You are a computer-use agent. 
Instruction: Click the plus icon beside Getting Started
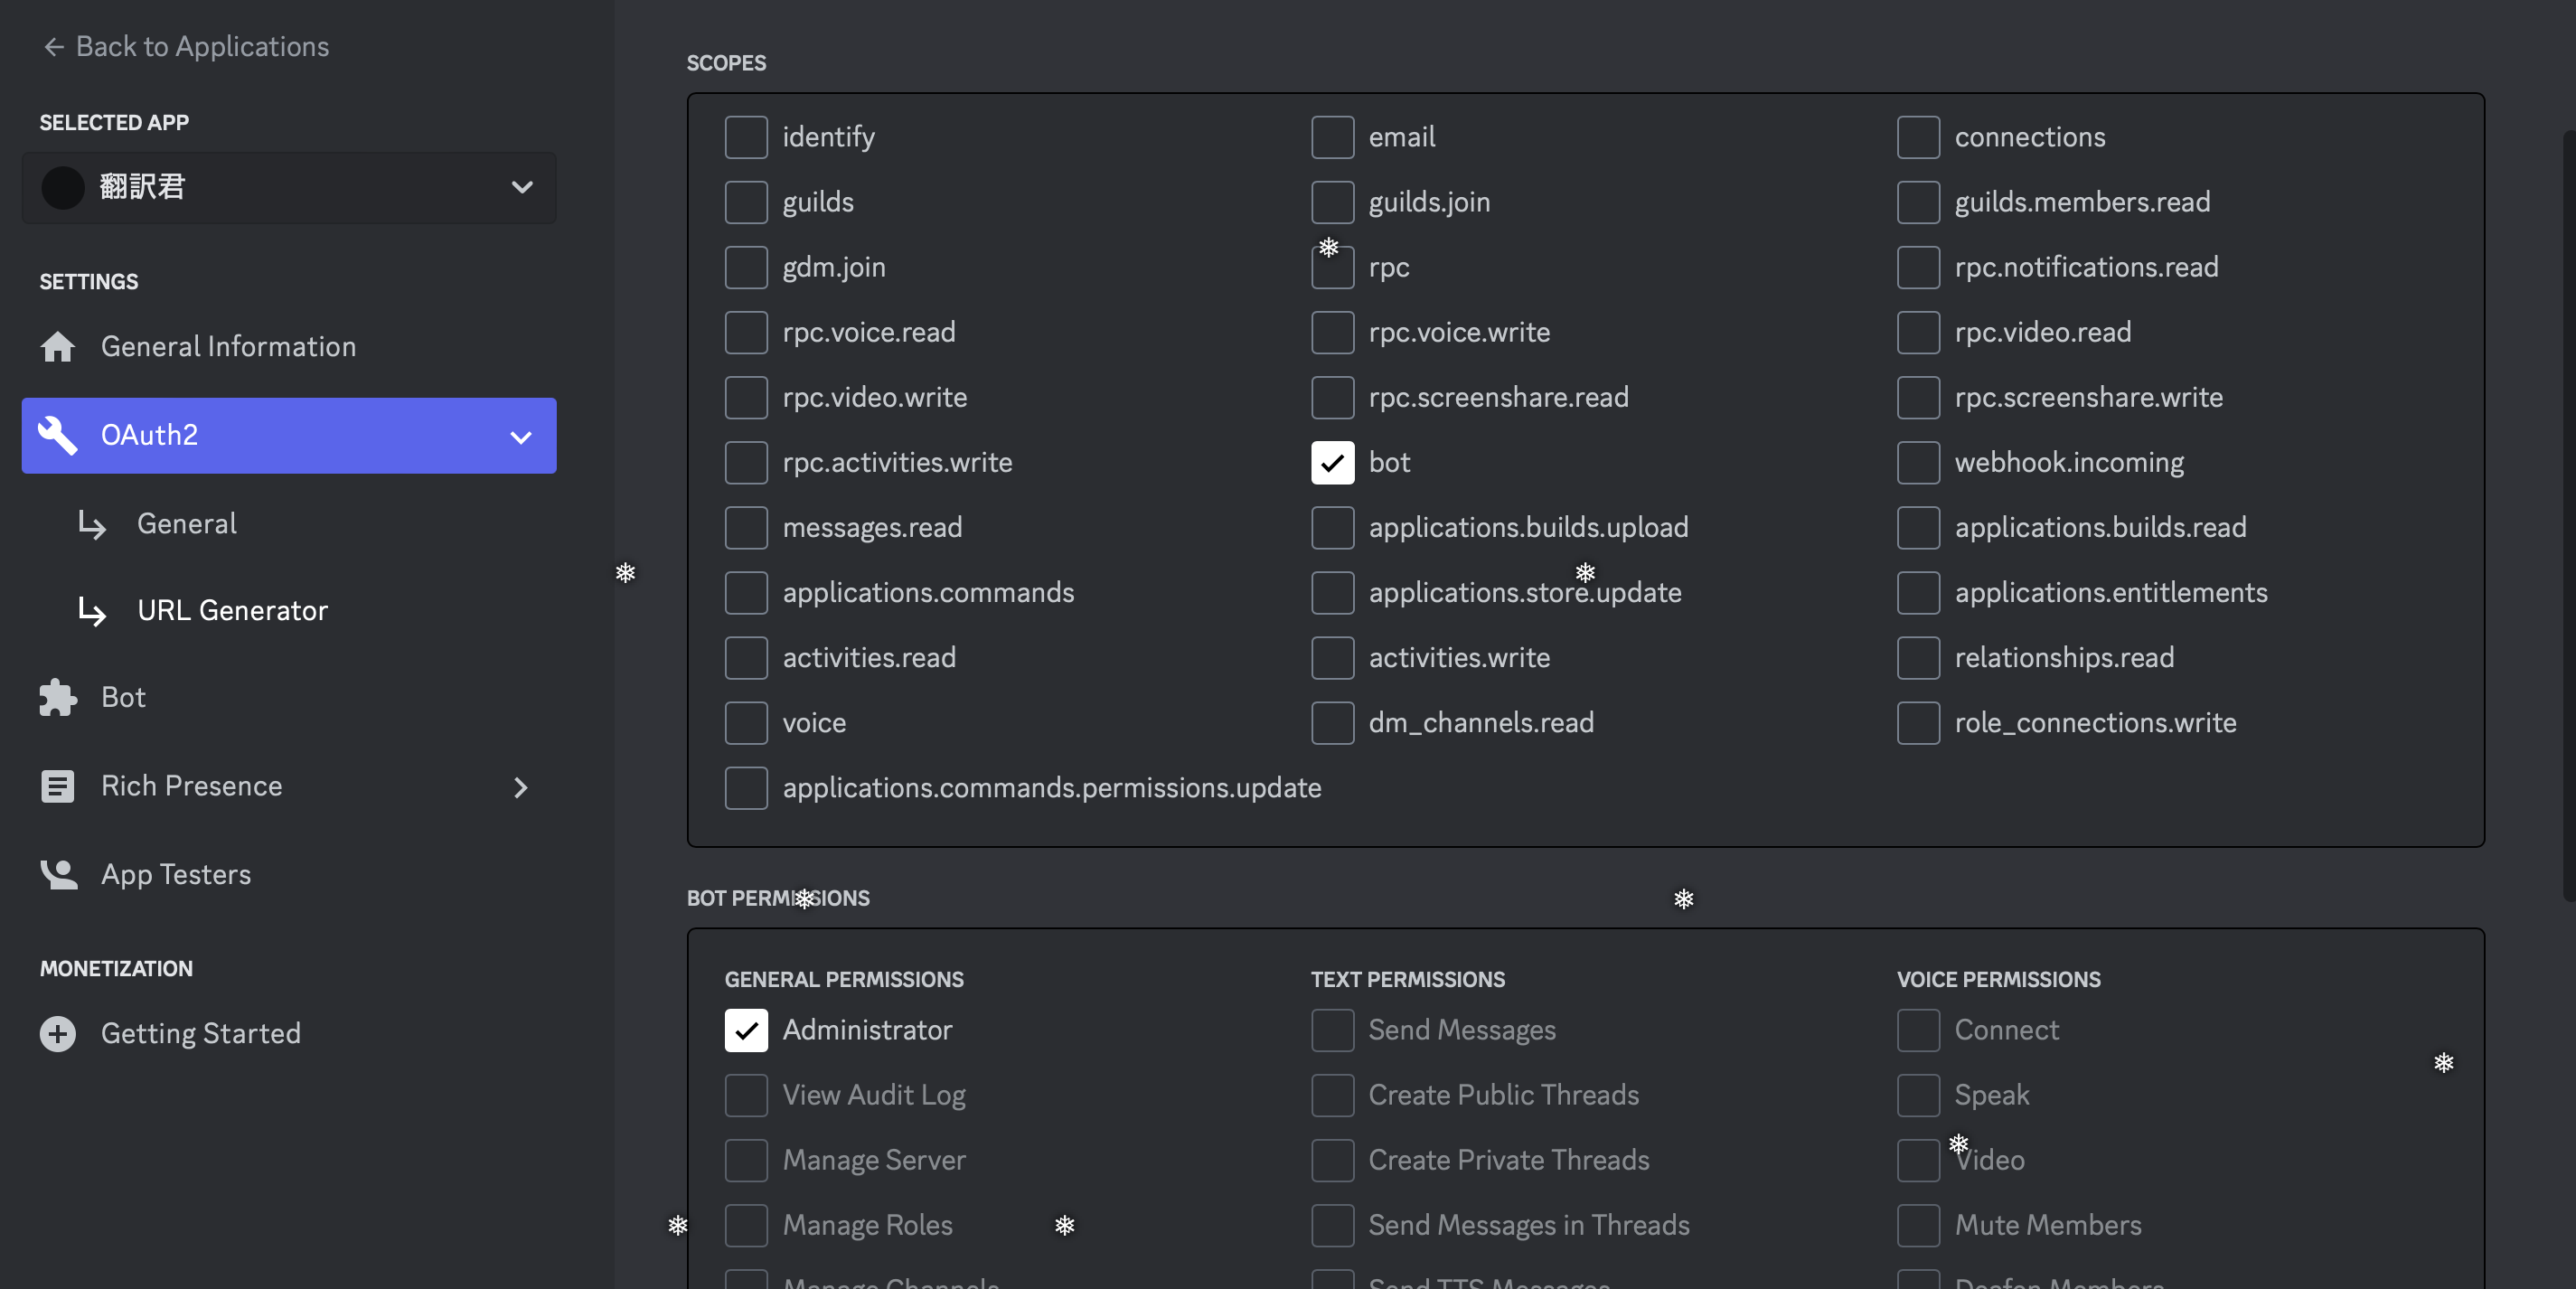pyautogui.click(x=57, y=1033)
